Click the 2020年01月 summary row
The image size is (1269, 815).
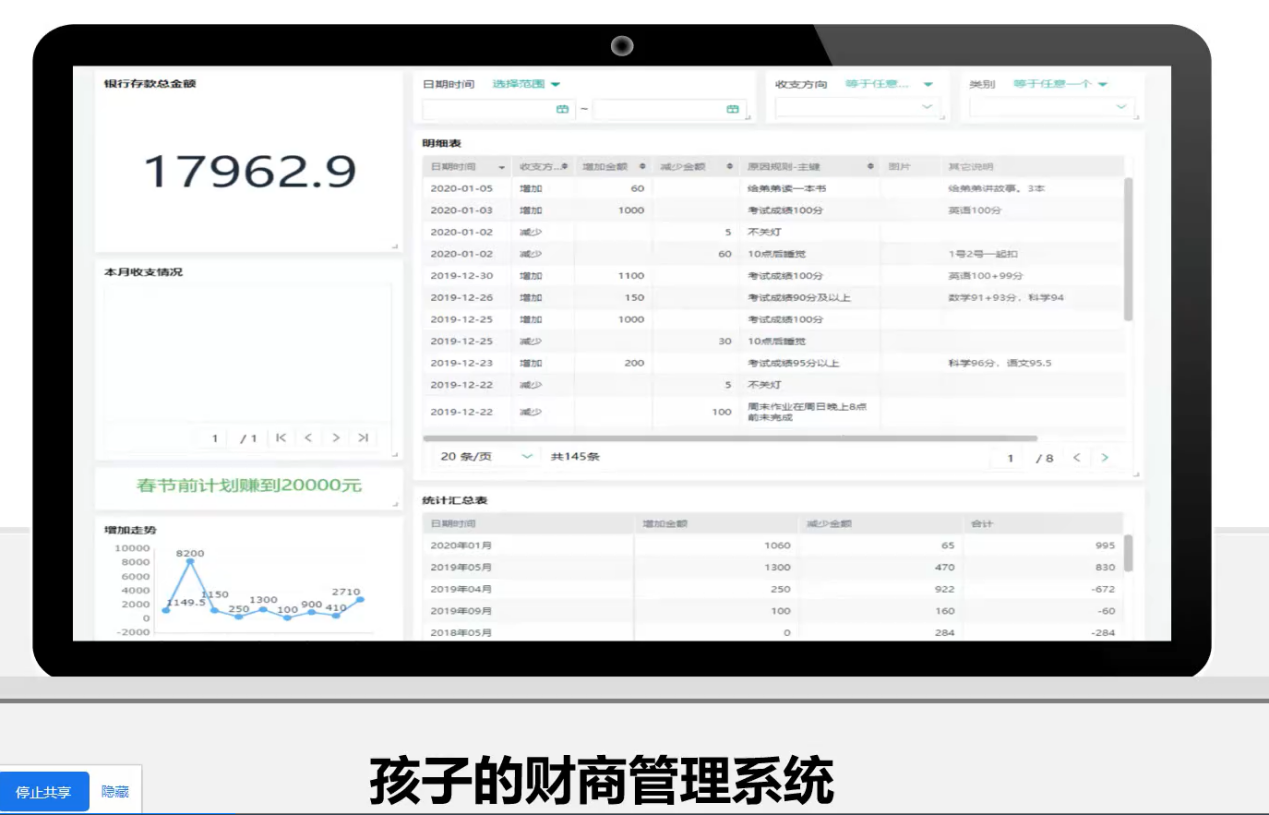[772, 546]
